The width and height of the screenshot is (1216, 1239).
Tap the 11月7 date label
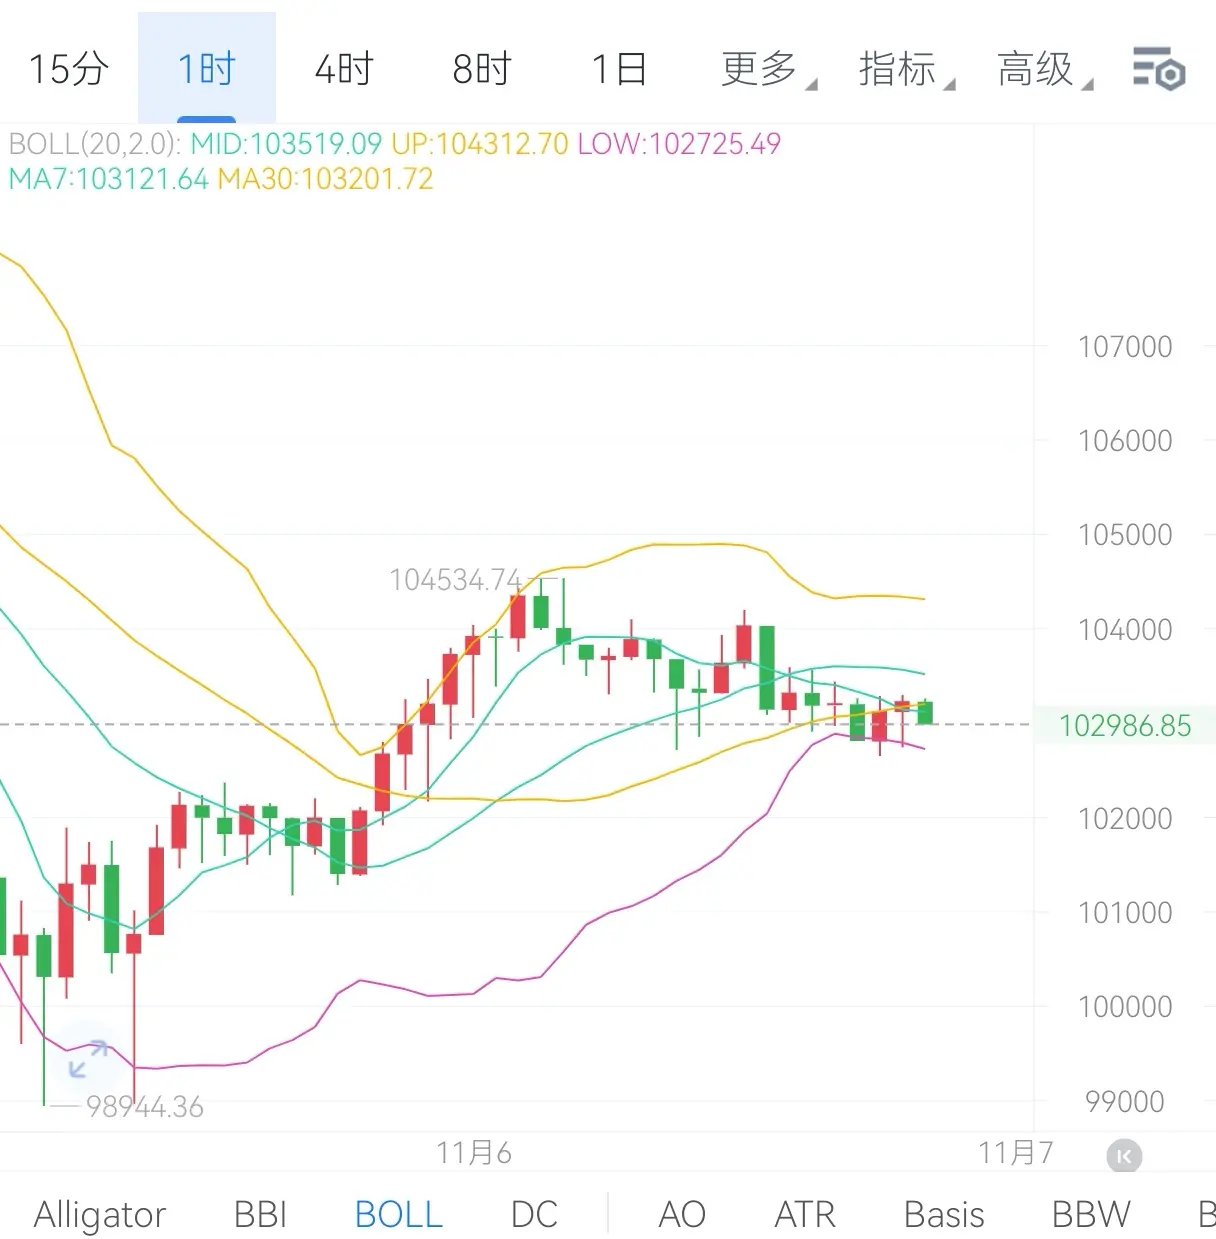1015,1153
